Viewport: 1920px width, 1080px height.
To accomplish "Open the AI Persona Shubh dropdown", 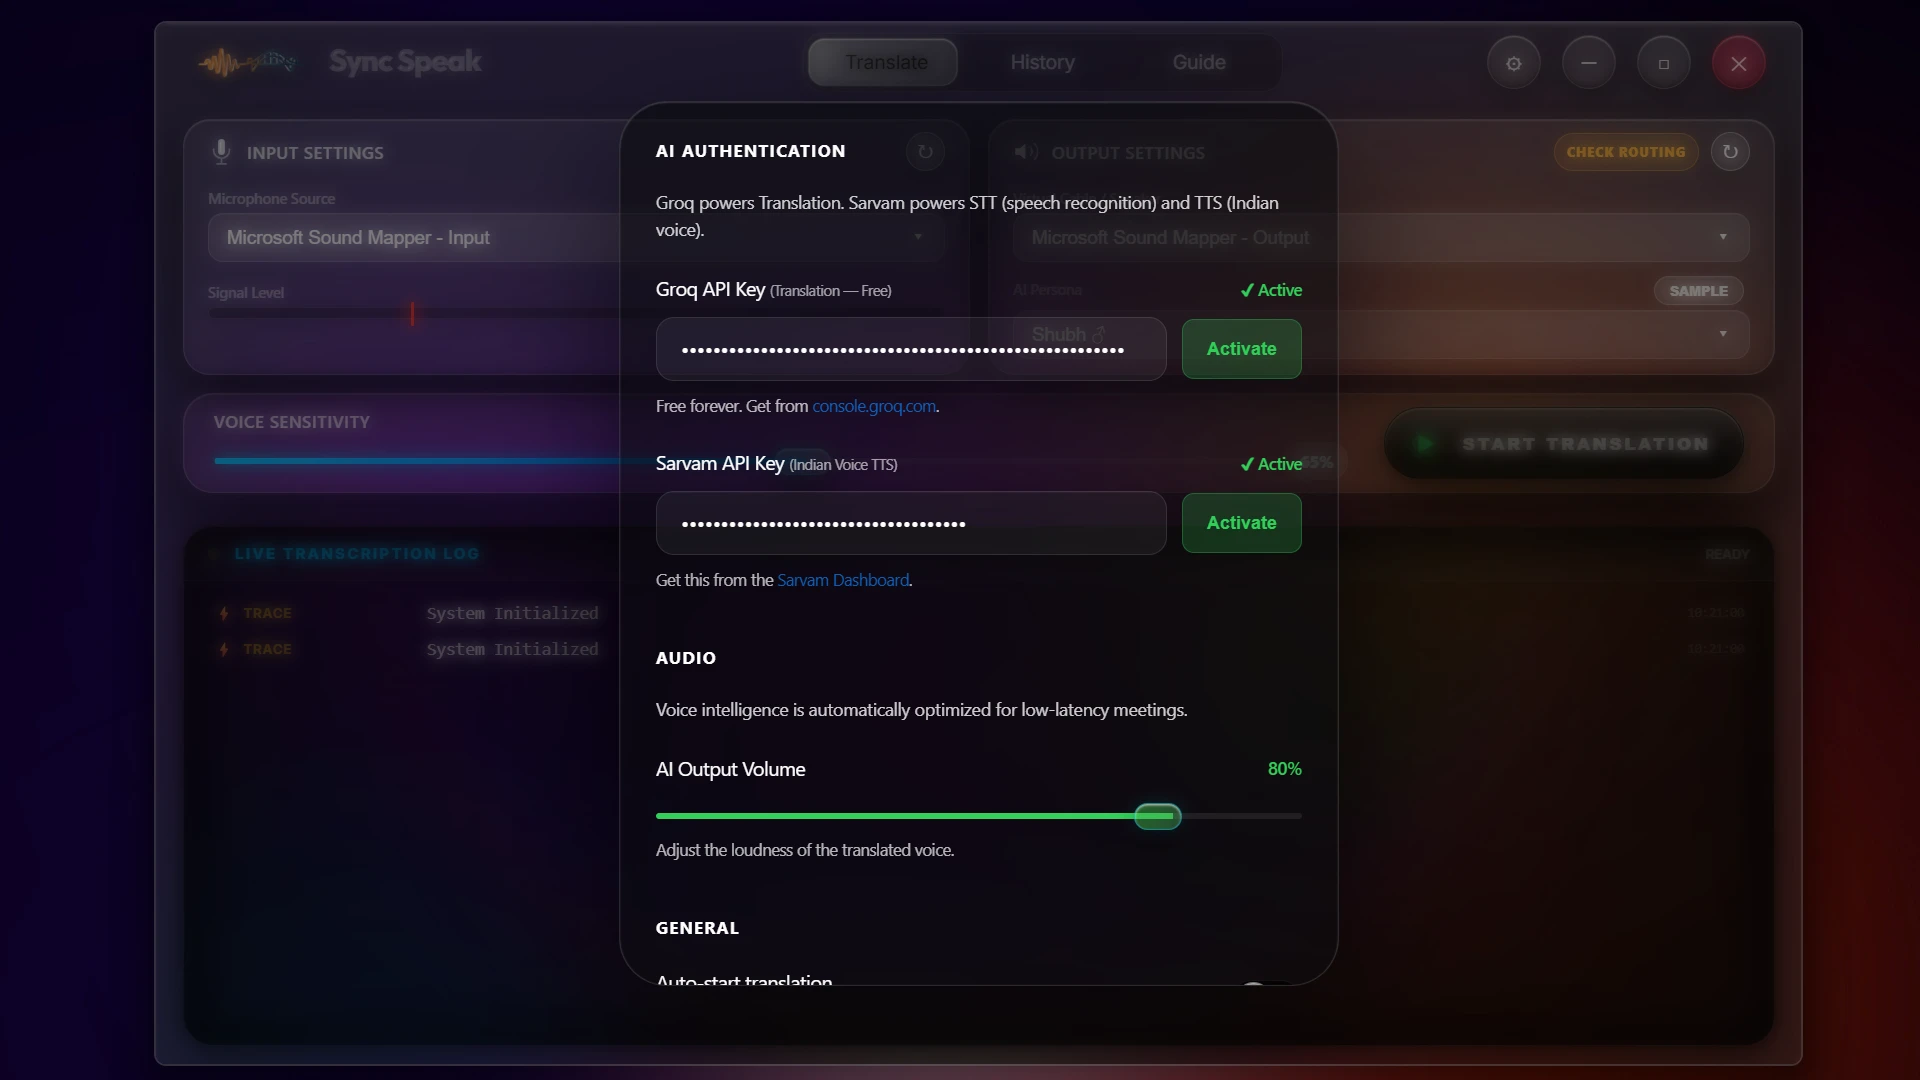I will (x=1380, y=334).
